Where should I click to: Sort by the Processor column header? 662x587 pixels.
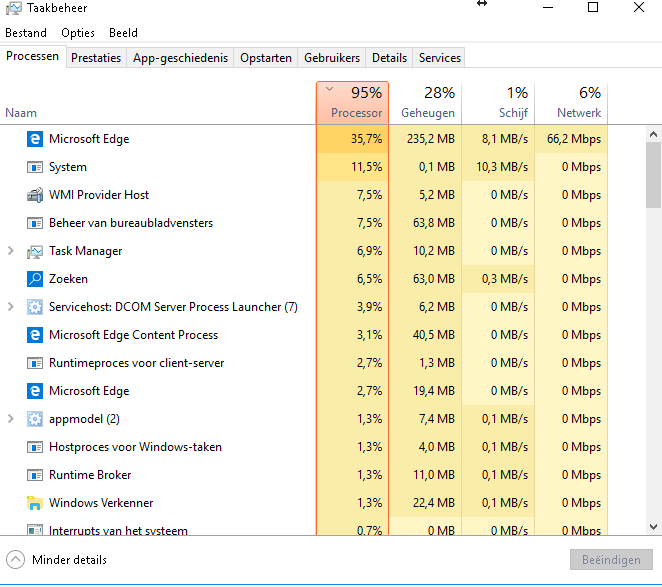point(353,103)
